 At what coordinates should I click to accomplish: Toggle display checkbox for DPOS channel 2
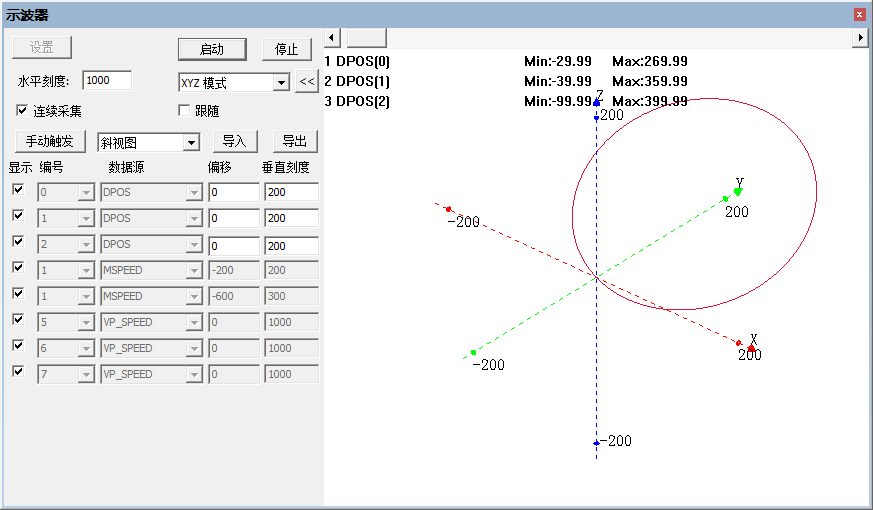click(18, 241)
